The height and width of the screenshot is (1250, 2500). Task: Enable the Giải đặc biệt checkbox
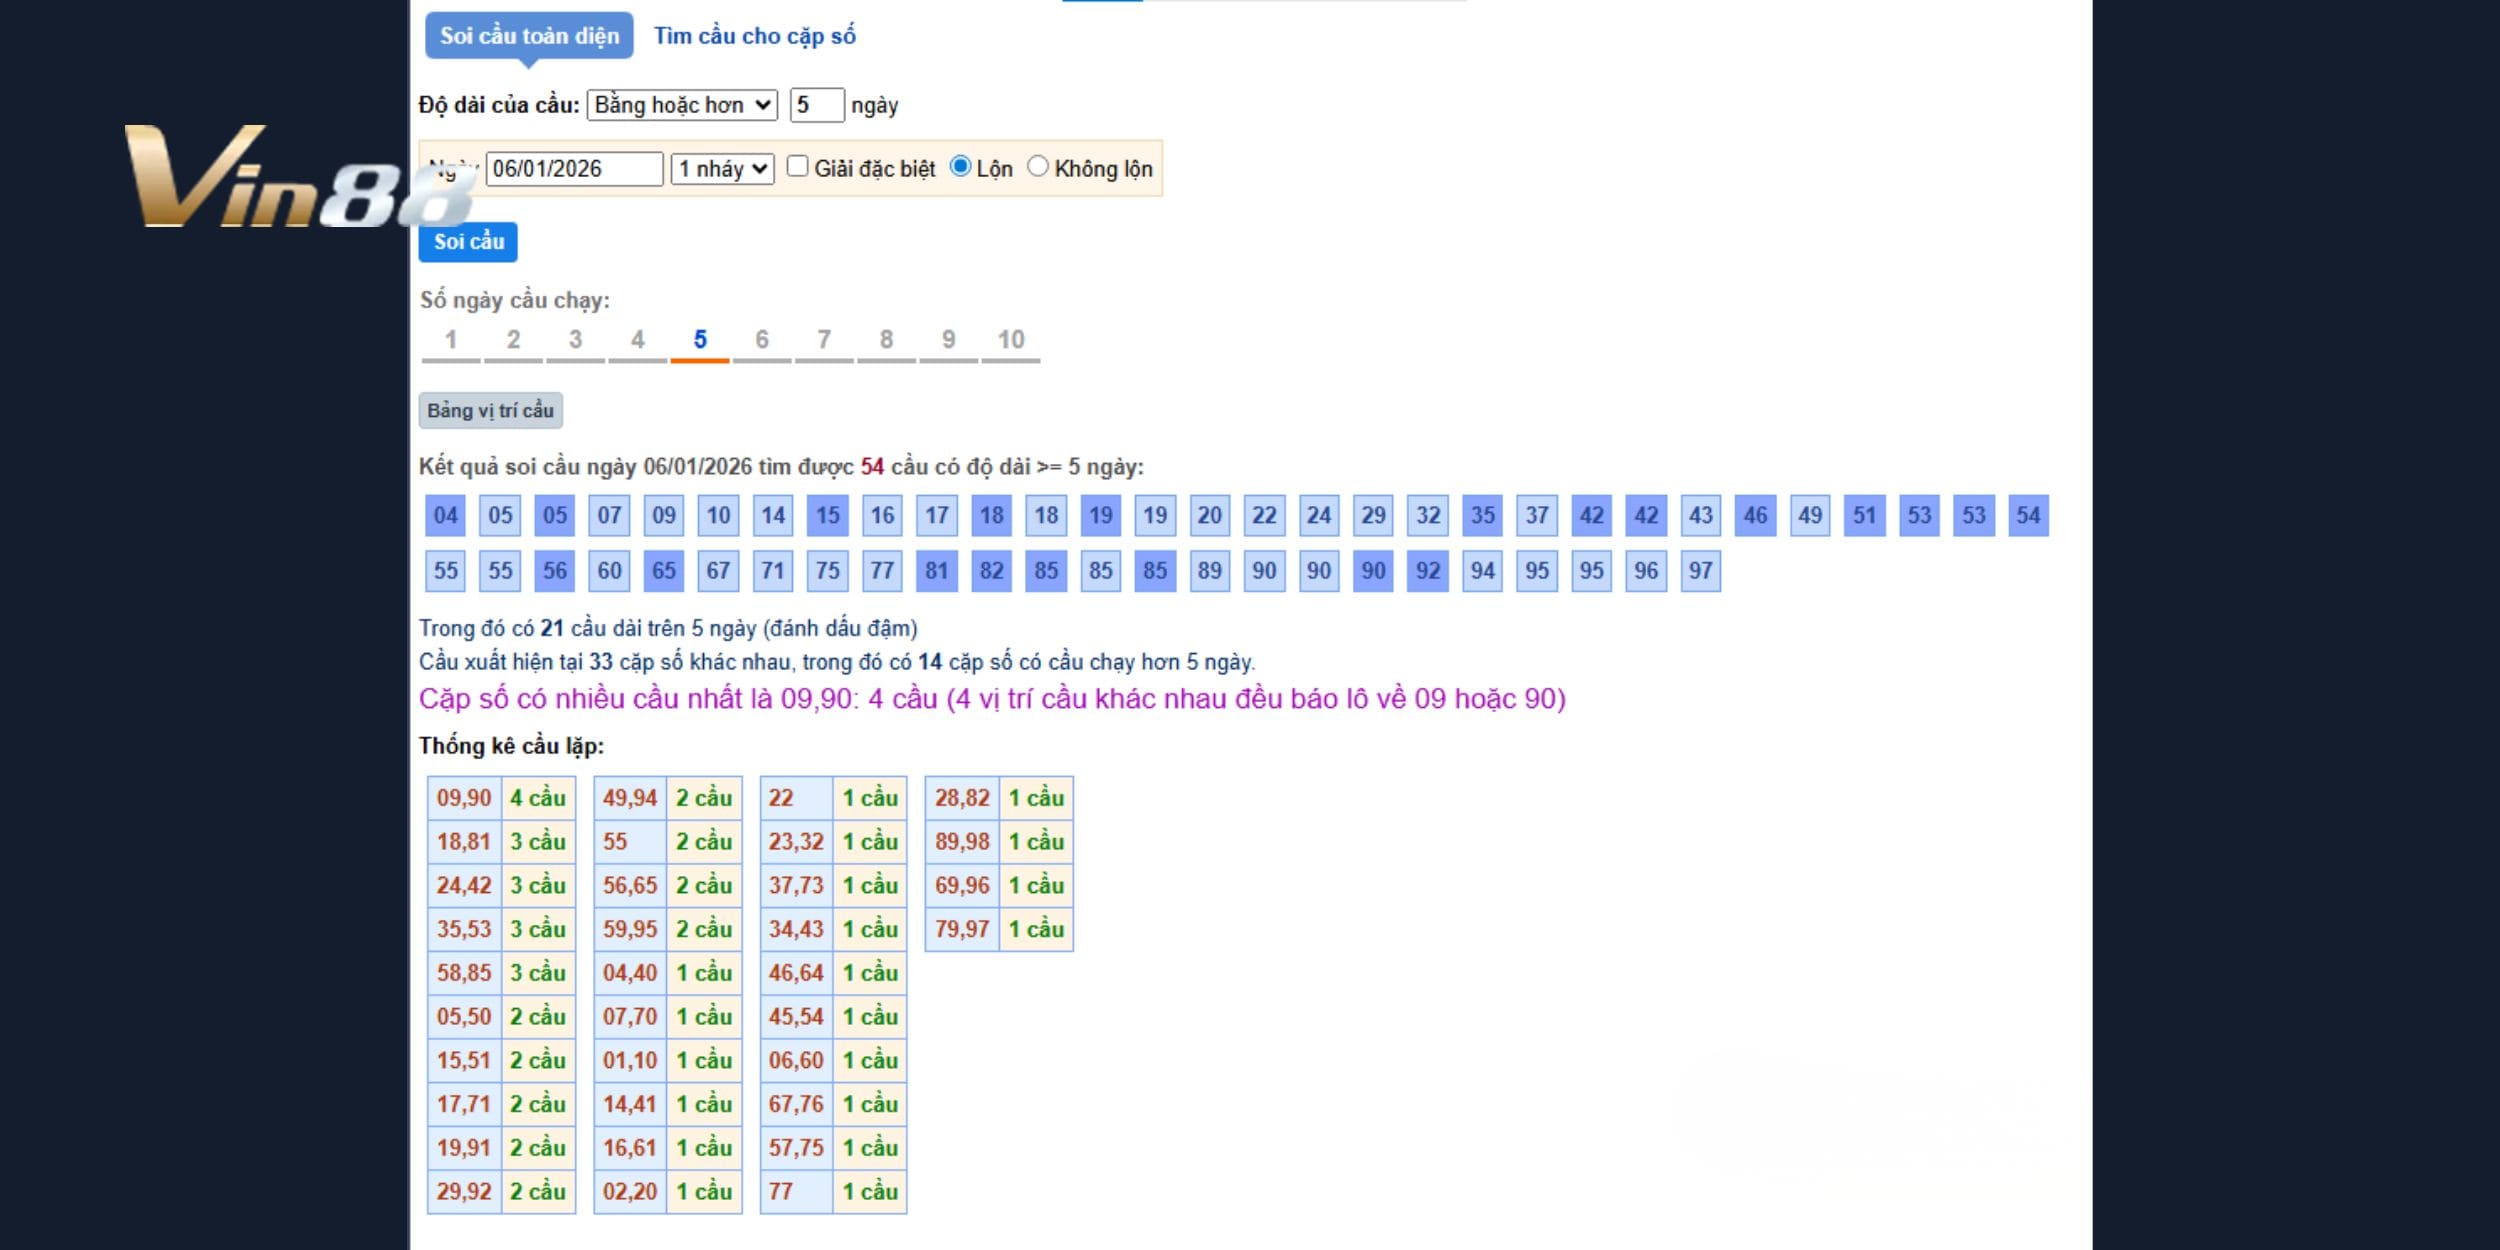click(x=797, y=167)
